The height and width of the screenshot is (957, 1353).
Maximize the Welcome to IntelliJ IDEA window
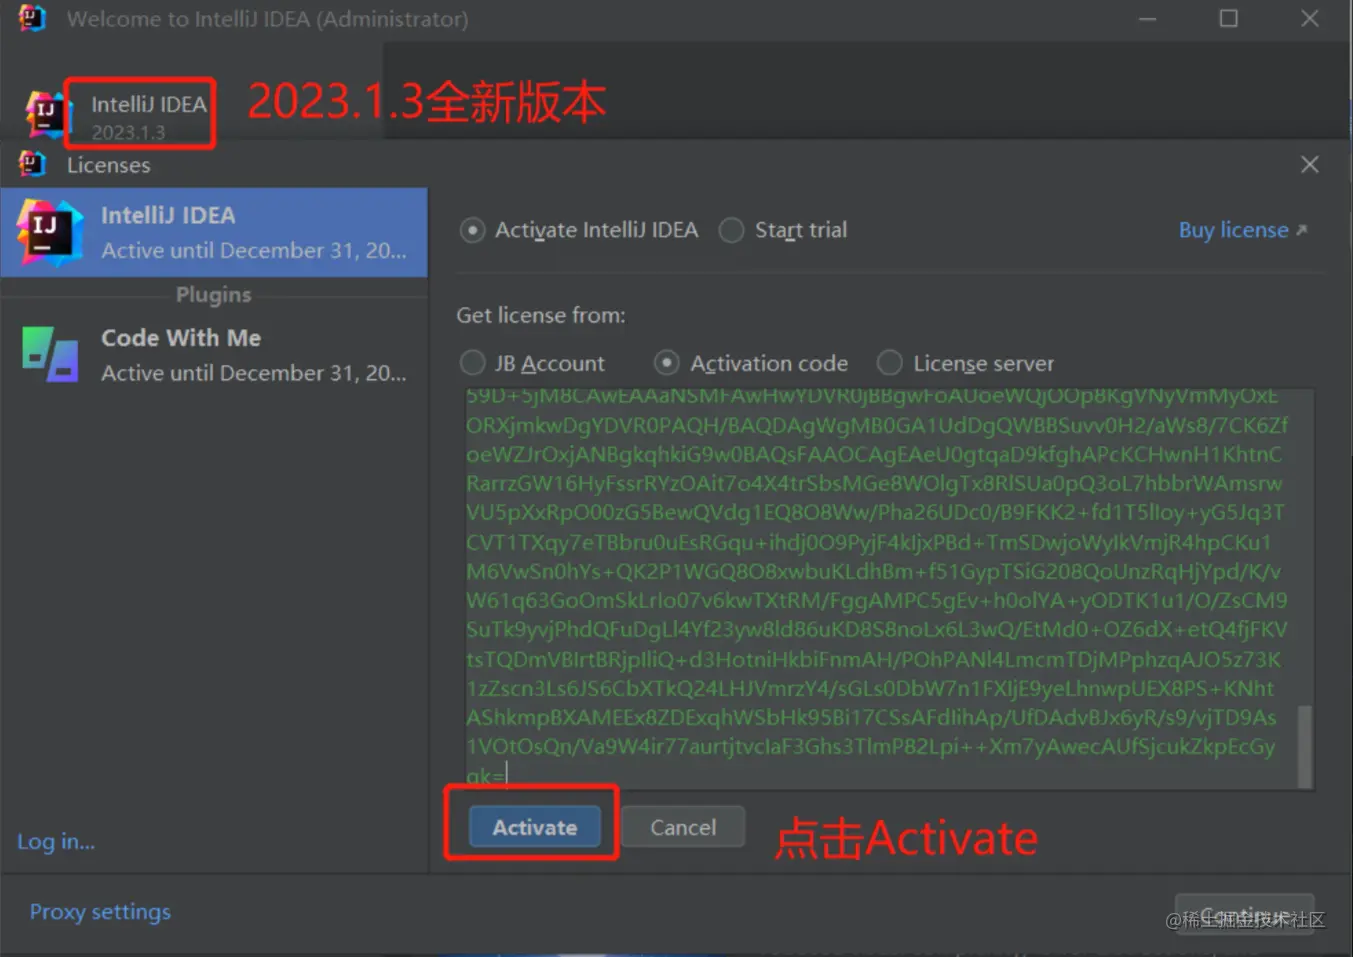click(x=1228, y=18)
